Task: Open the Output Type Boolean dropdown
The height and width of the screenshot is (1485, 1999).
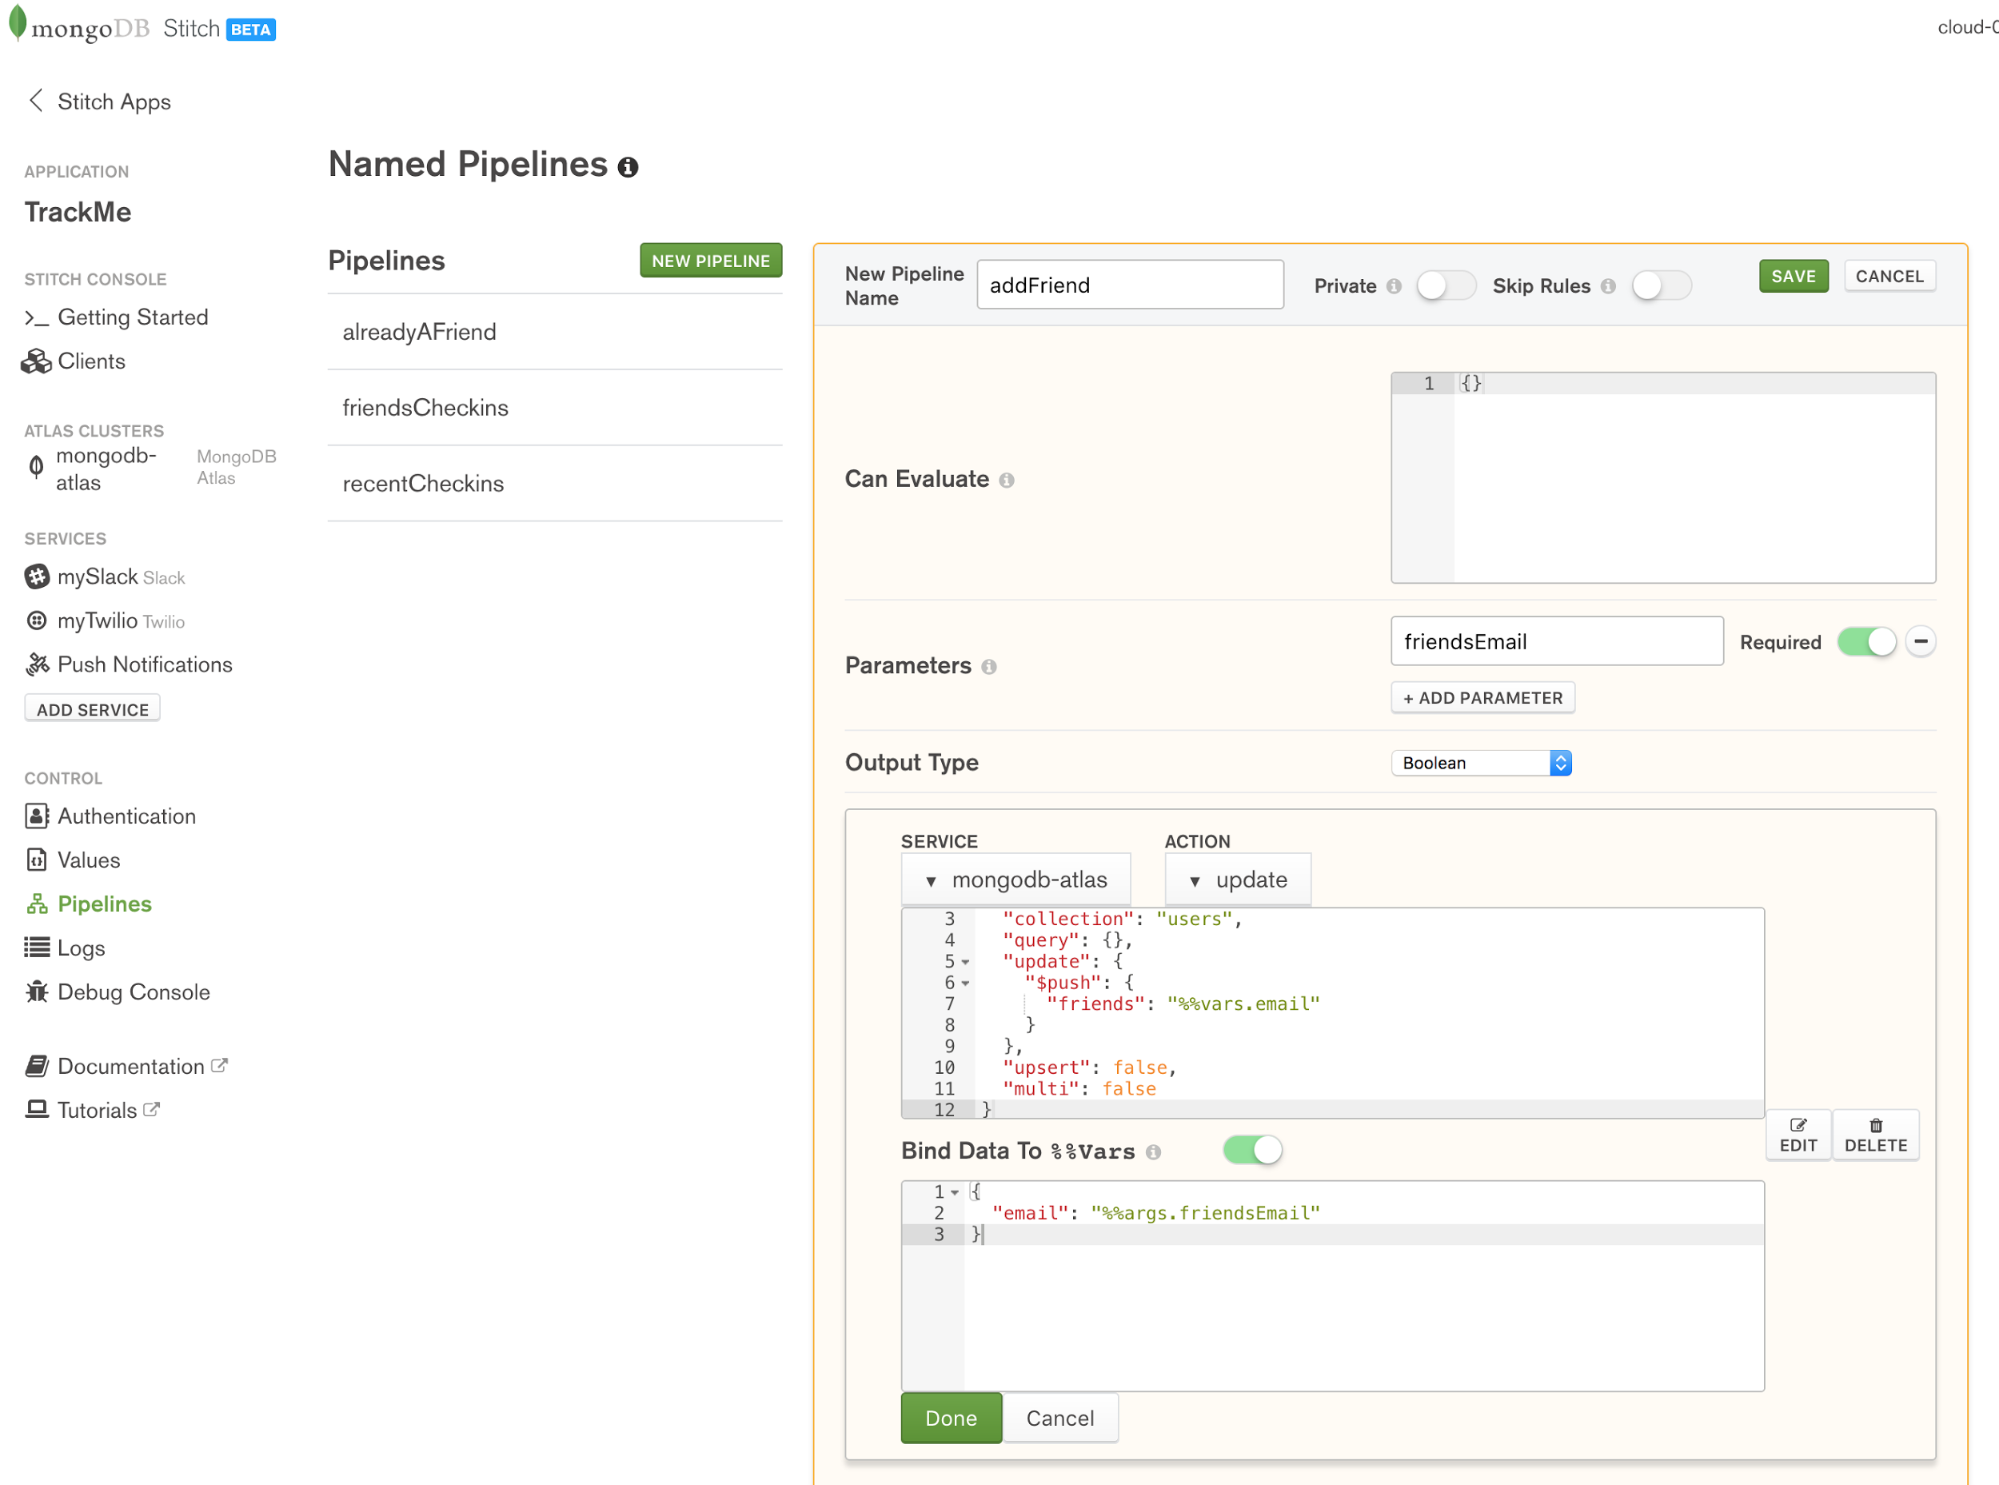Action: [1480, 762]
